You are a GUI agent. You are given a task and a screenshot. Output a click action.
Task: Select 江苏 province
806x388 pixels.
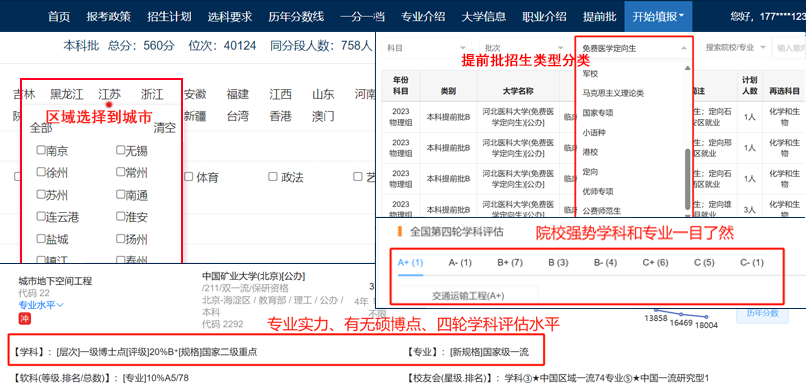(x=109, y=95)
